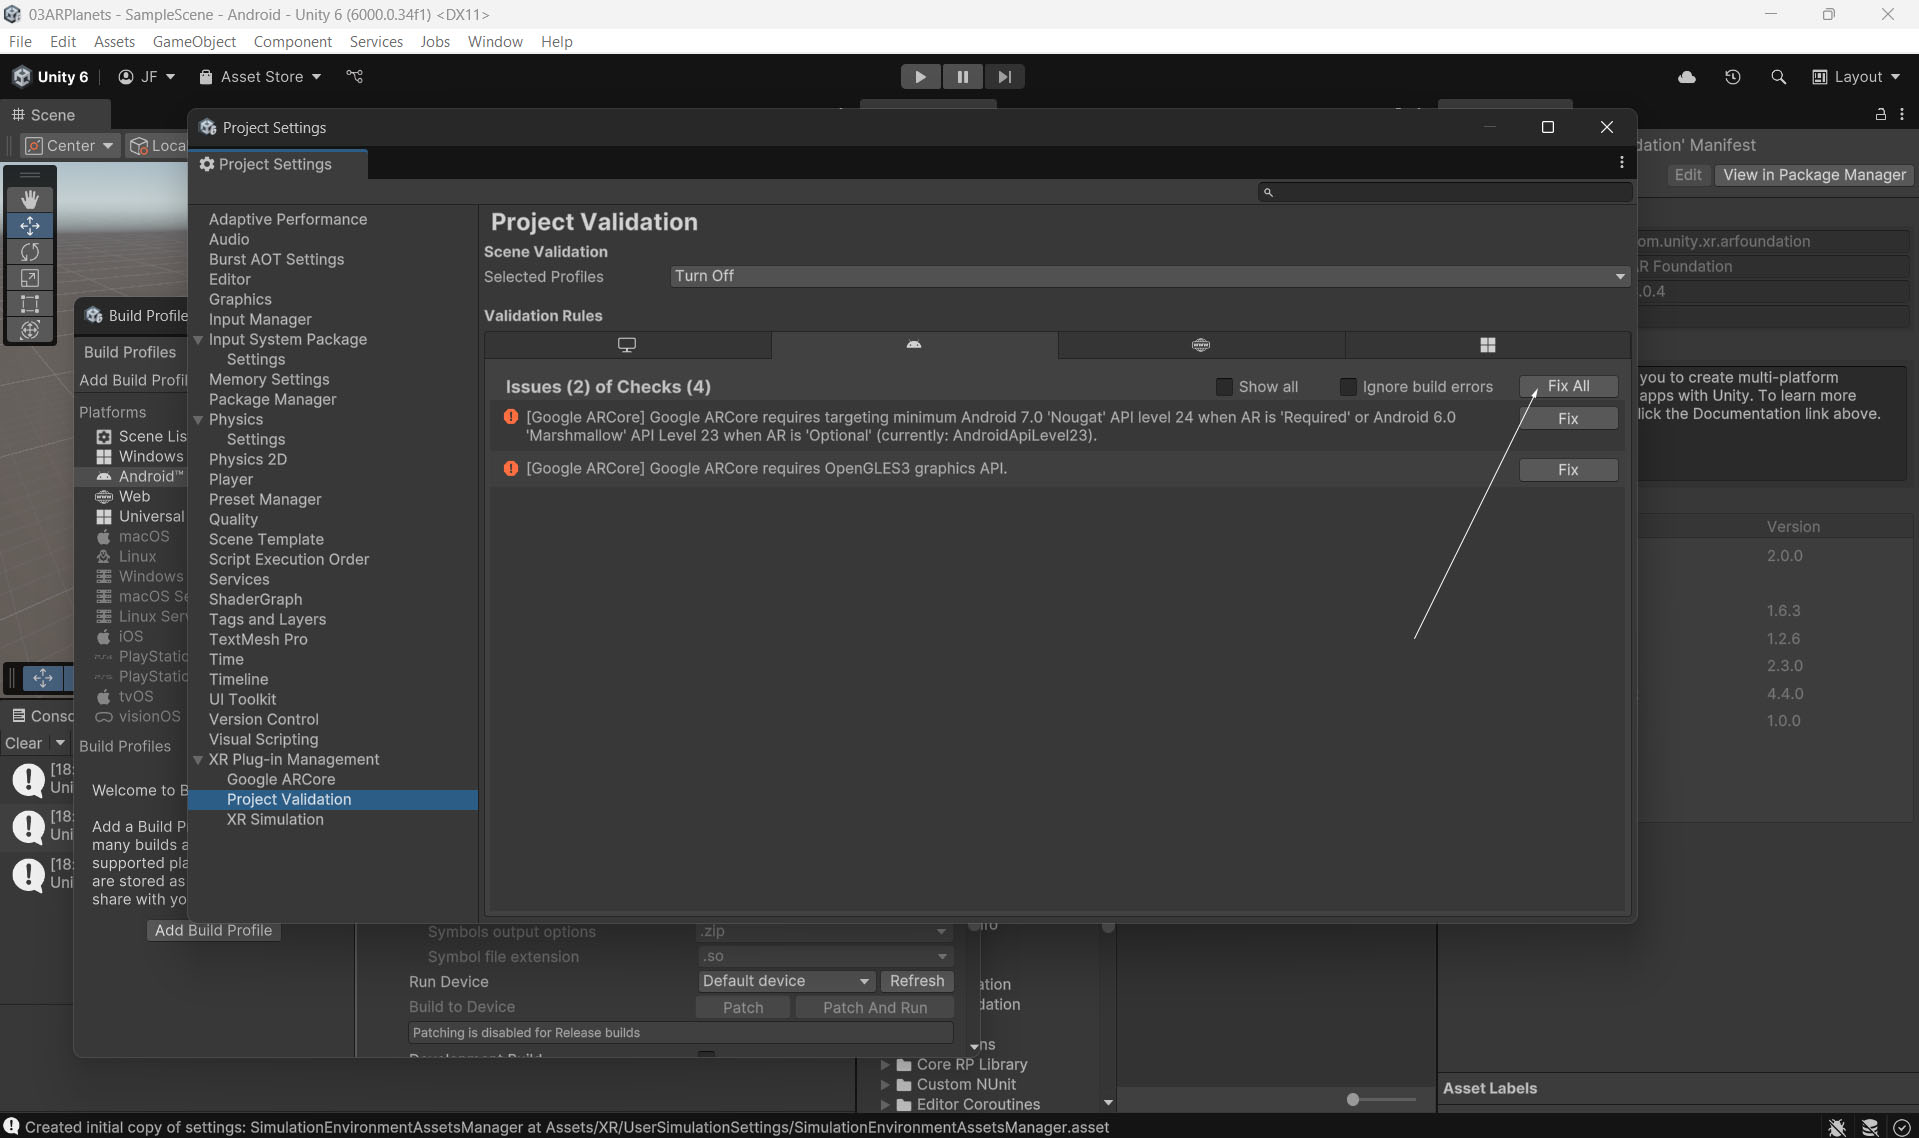The width and height of the screenshot is (1919, 1138).
Task: Open the undo history icon
Action: point(1732,77)
